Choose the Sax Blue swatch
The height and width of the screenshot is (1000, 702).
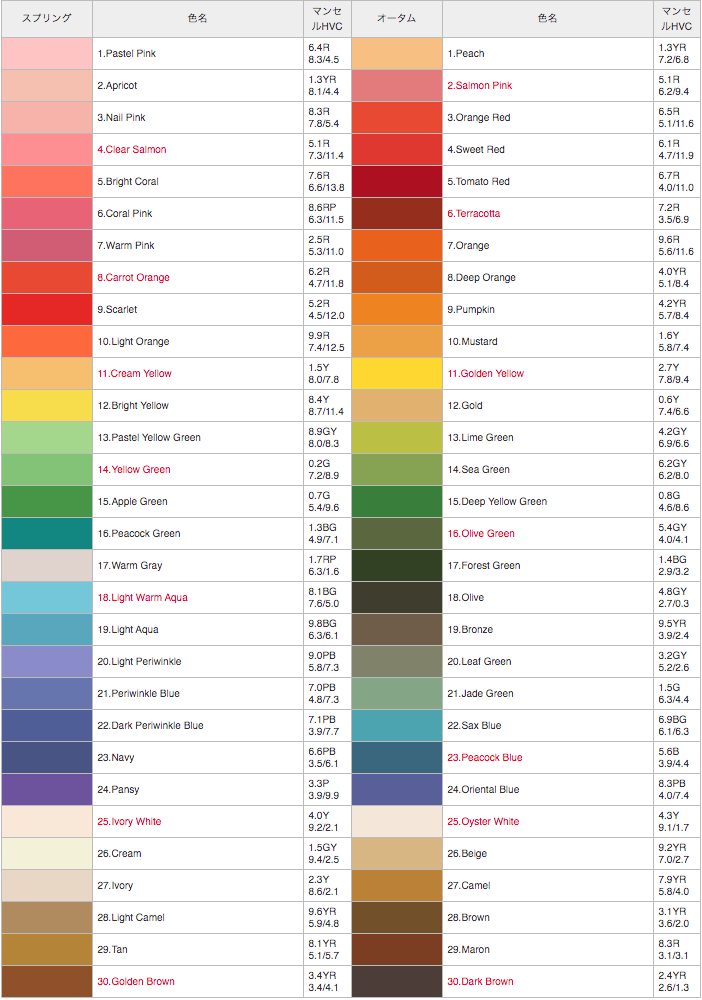point(397,725)
